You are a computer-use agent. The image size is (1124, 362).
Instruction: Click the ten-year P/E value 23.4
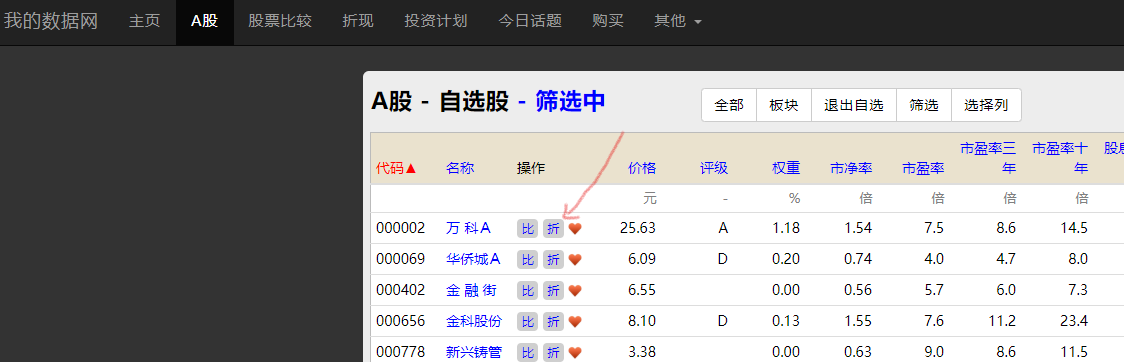1073,321
